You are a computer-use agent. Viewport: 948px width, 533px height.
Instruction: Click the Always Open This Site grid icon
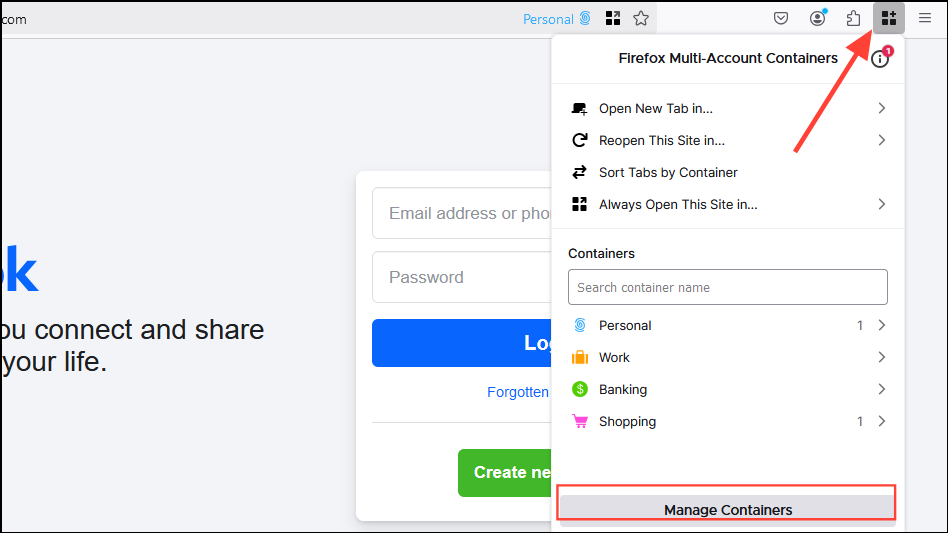tap(579, 204)
